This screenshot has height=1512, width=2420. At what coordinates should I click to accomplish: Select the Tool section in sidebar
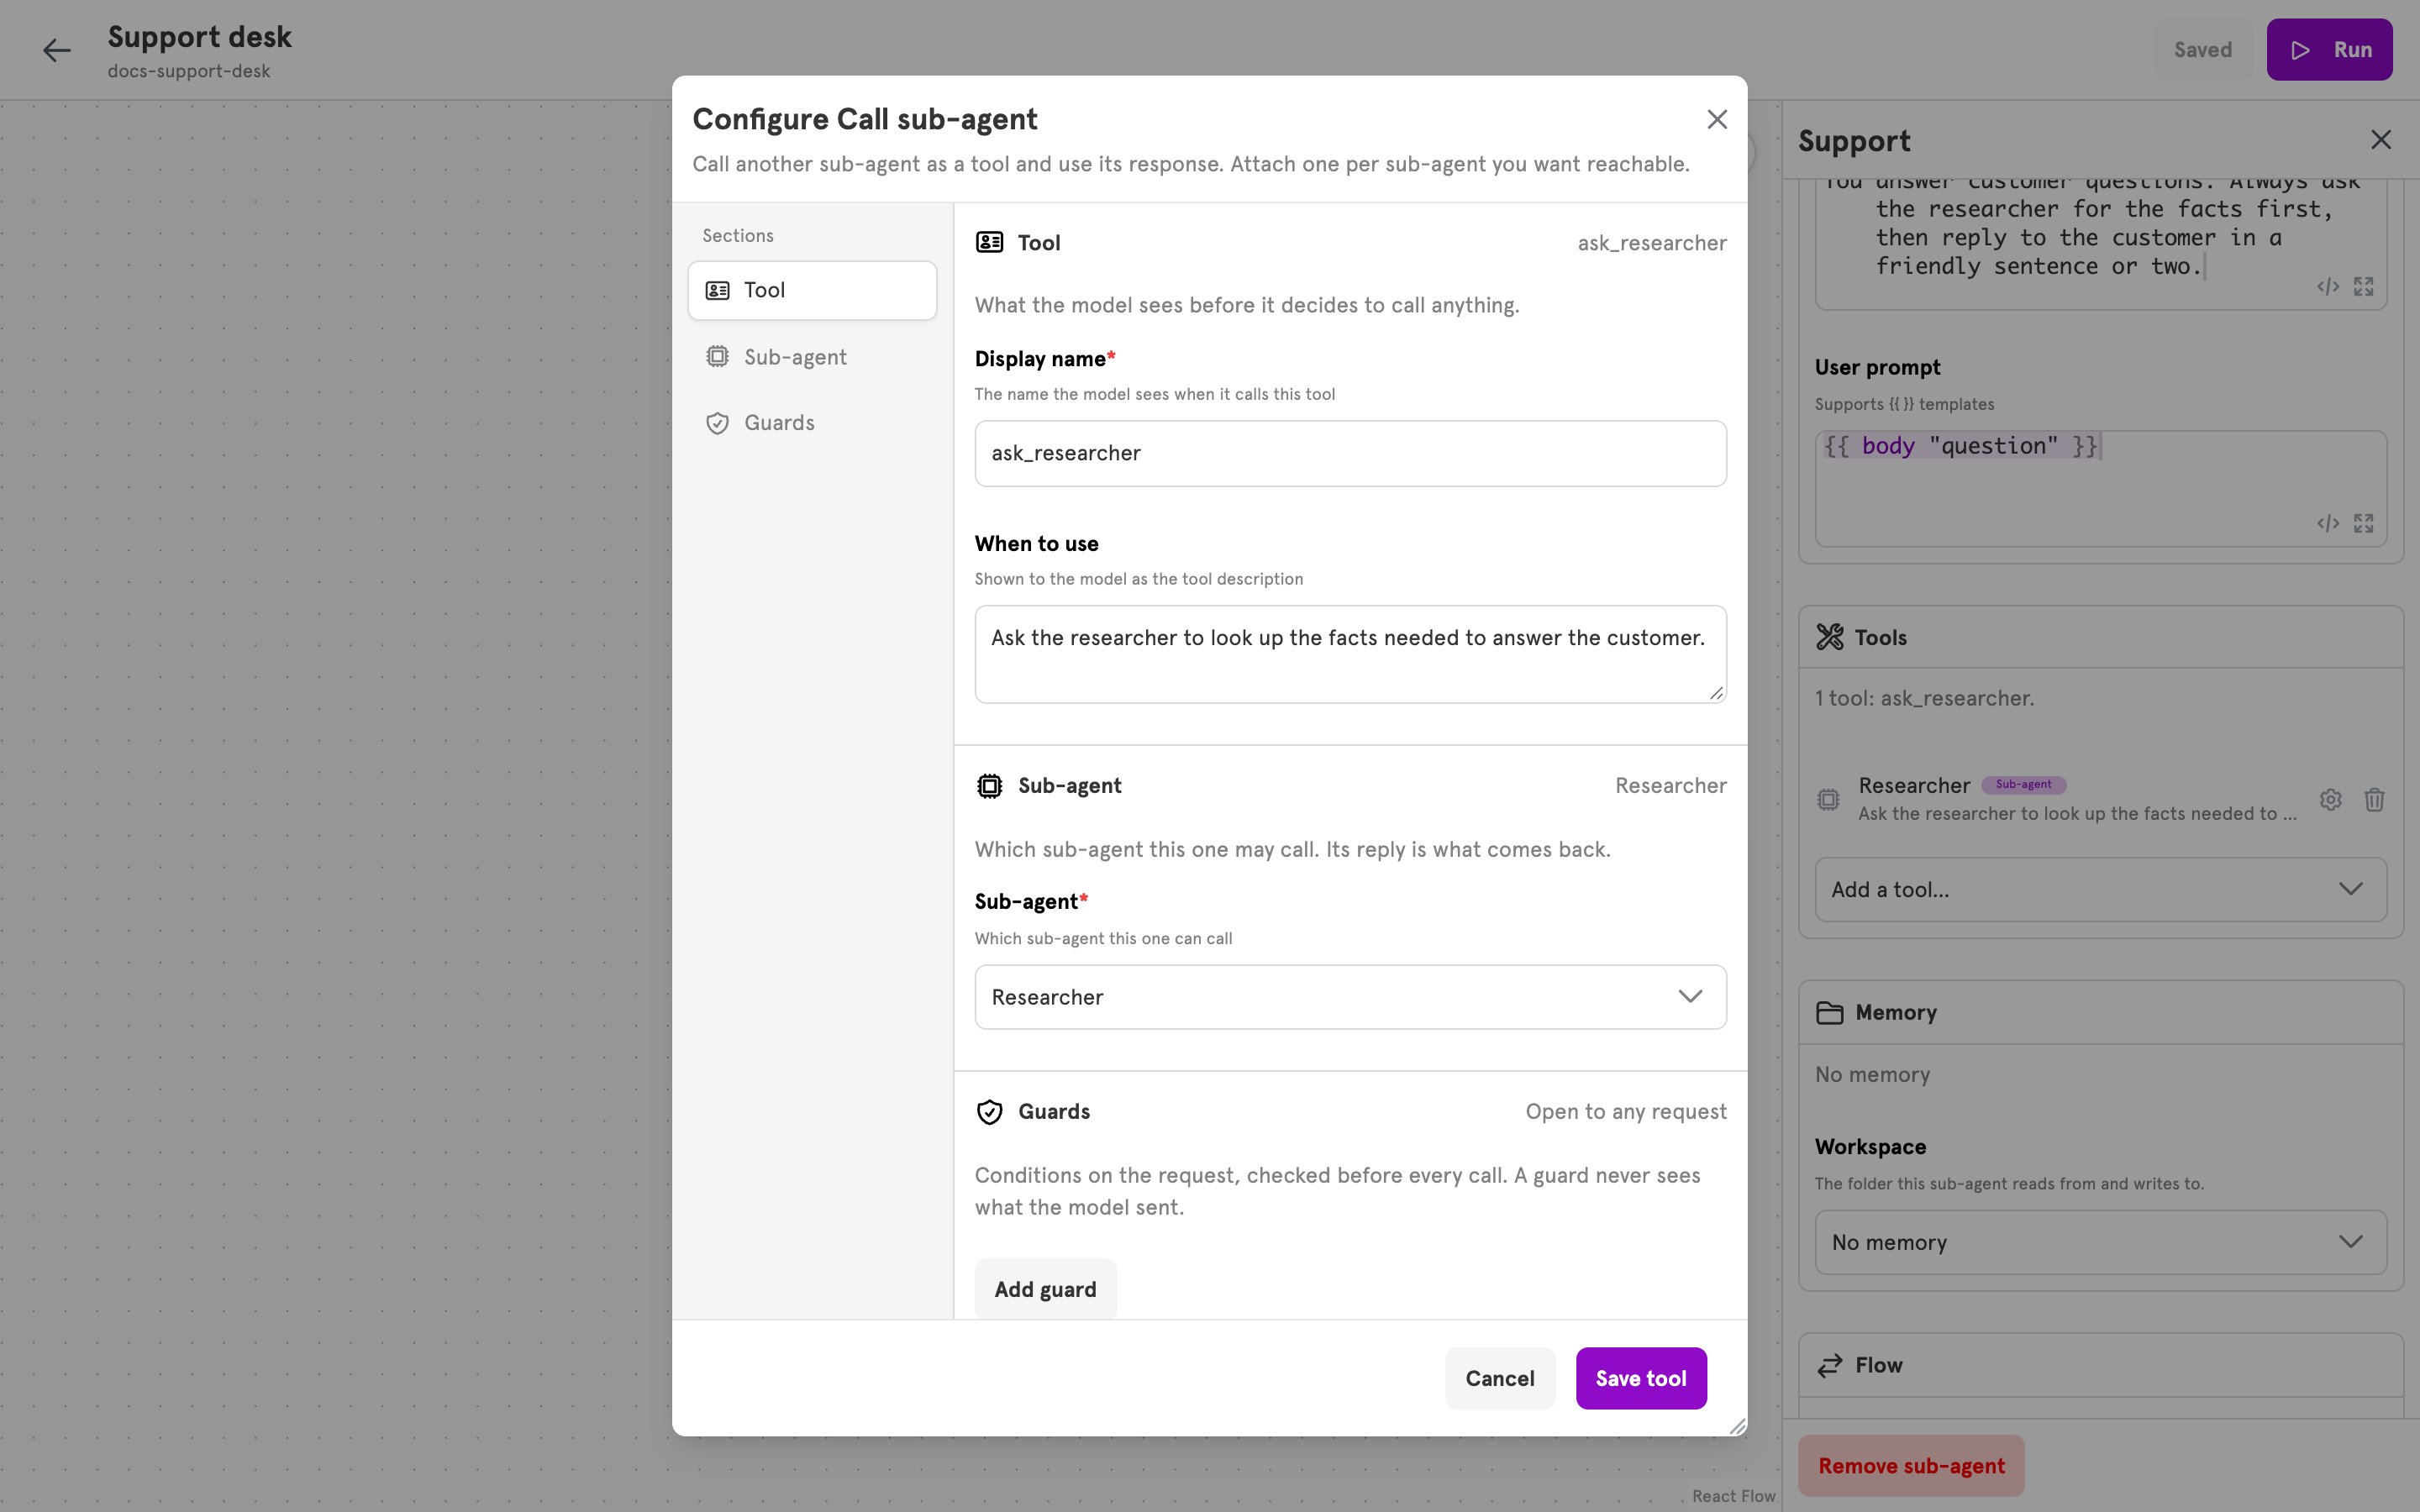[812, 291]
